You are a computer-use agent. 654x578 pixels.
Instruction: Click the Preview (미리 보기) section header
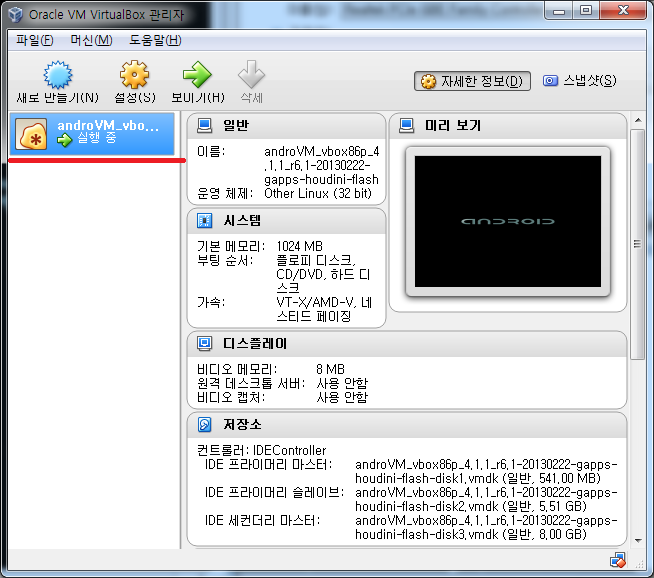508,126
